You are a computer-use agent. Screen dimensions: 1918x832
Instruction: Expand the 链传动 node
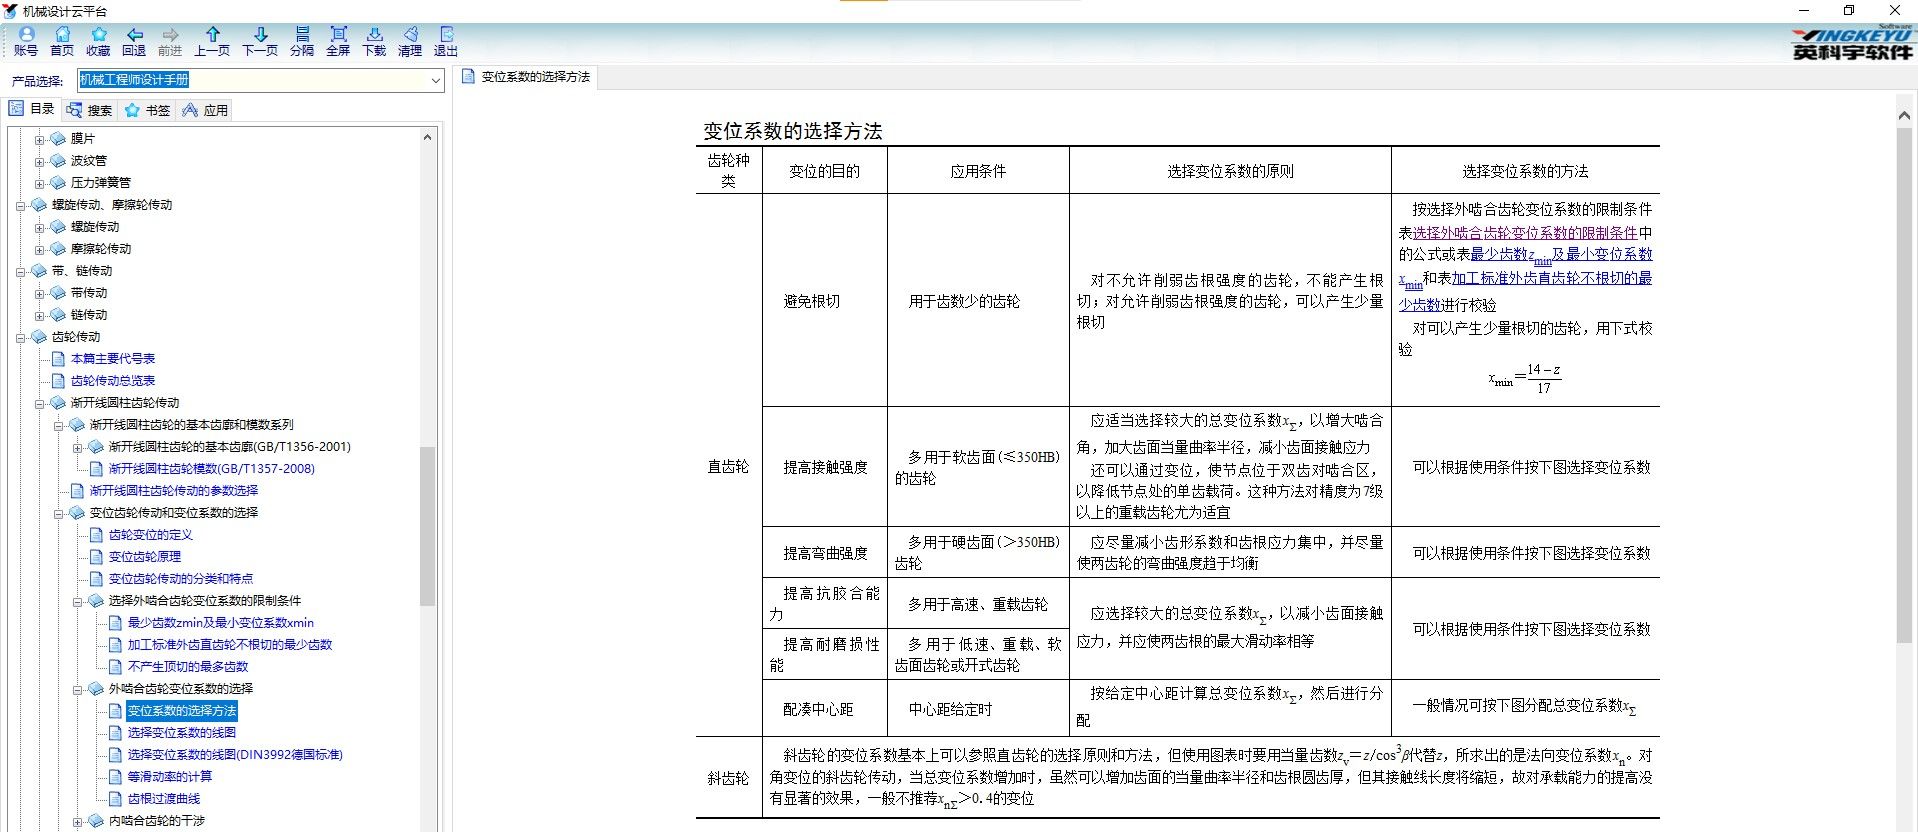[x=39, y=315]
